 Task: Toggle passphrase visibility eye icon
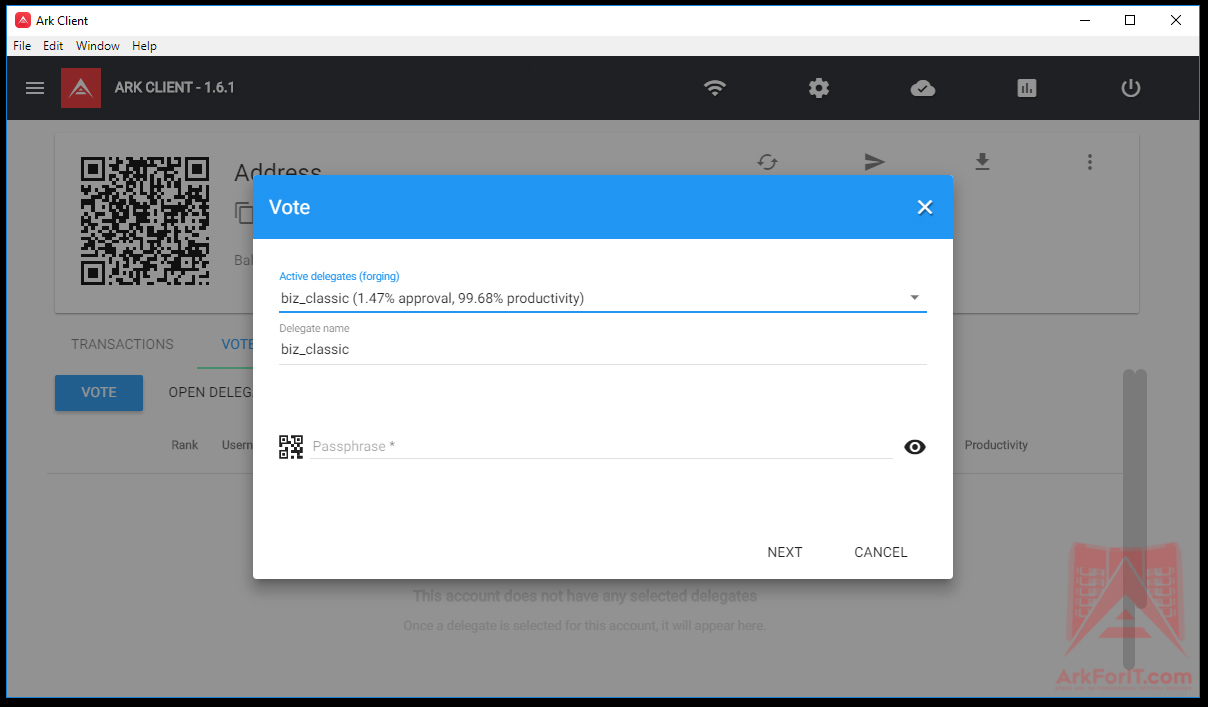[915, 447]
